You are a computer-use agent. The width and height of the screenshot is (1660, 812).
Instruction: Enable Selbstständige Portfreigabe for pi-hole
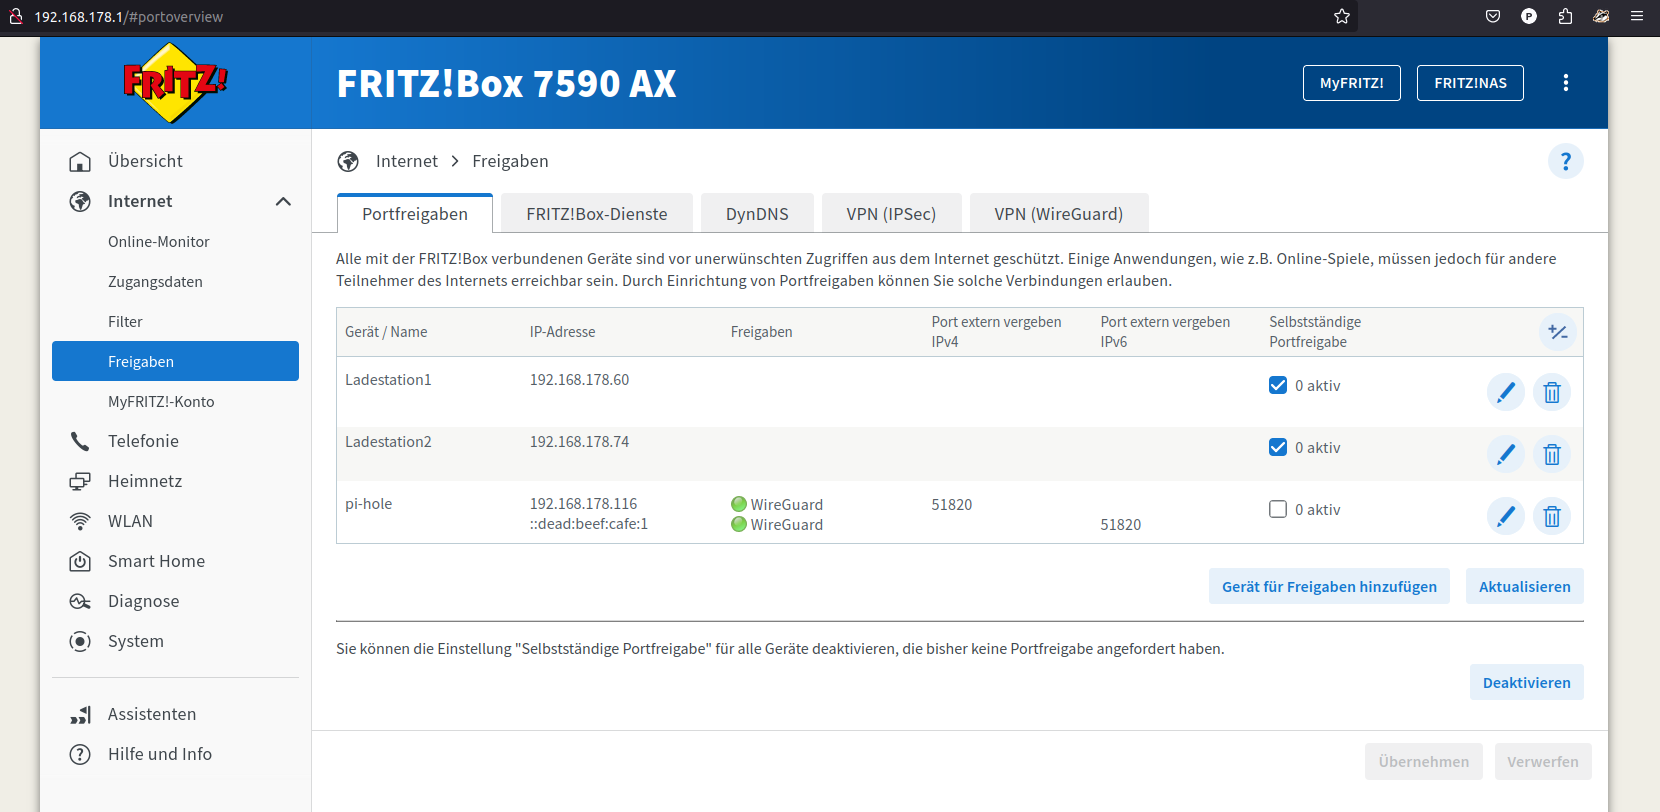pyautogui.click(x=1278, y=510)
